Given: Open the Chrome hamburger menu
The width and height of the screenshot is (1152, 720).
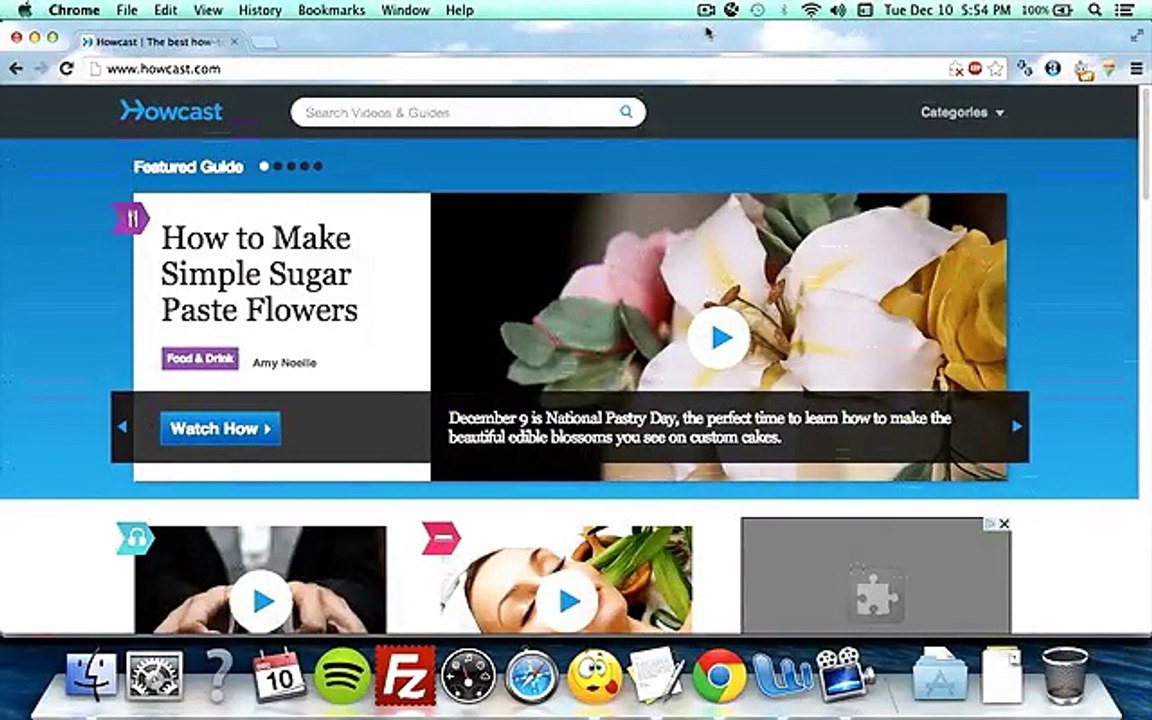Looking at the screenshot, I should click(x=1136, y=68).
